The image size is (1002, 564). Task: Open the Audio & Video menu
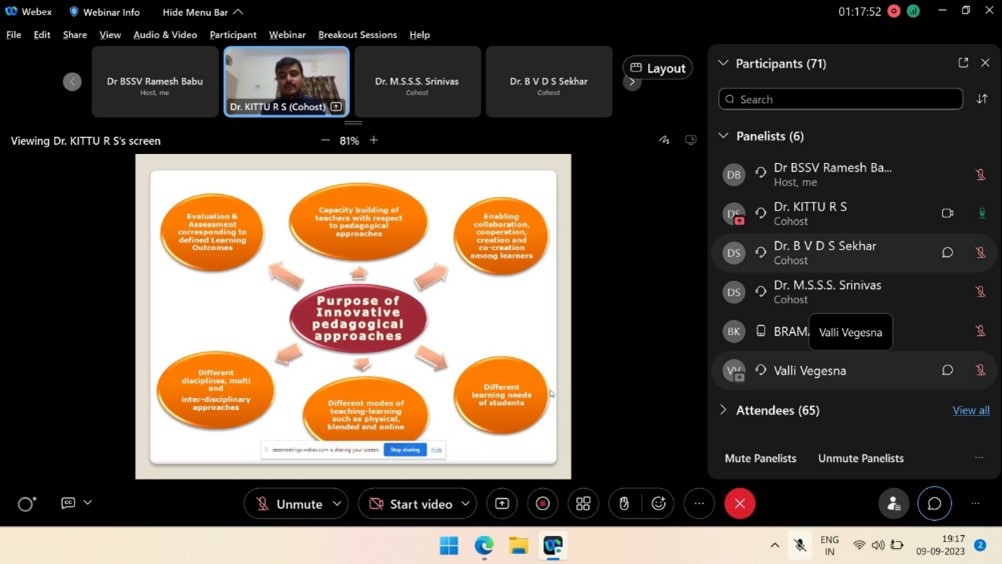[x=165, y=35]
